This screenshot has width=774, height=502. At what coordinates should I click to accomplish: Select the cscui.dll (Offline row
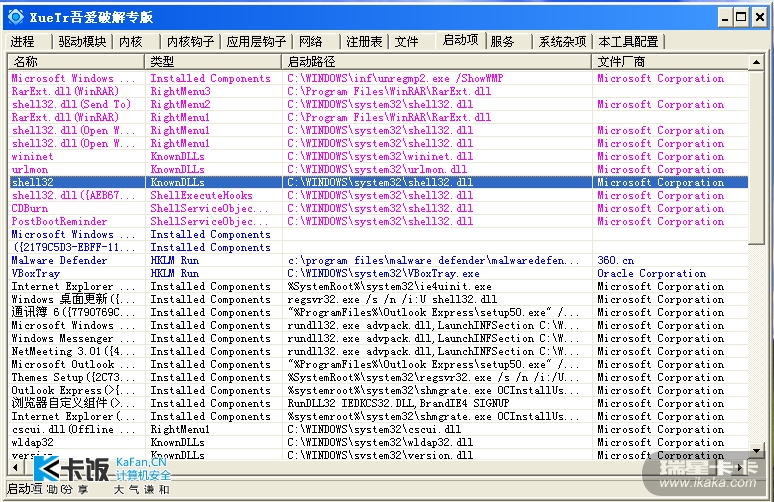378,429
